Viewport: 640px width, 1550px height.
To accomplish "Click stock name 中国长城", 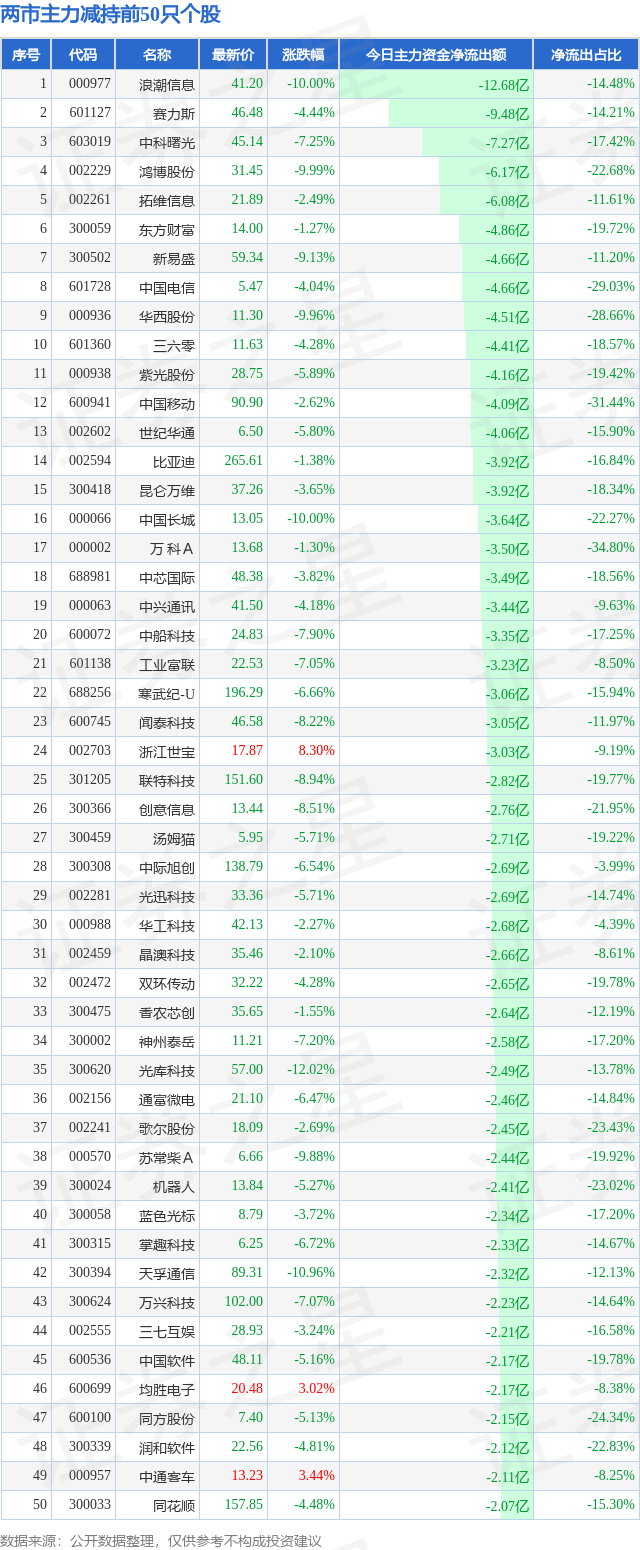I will click(x=167, y=519).
